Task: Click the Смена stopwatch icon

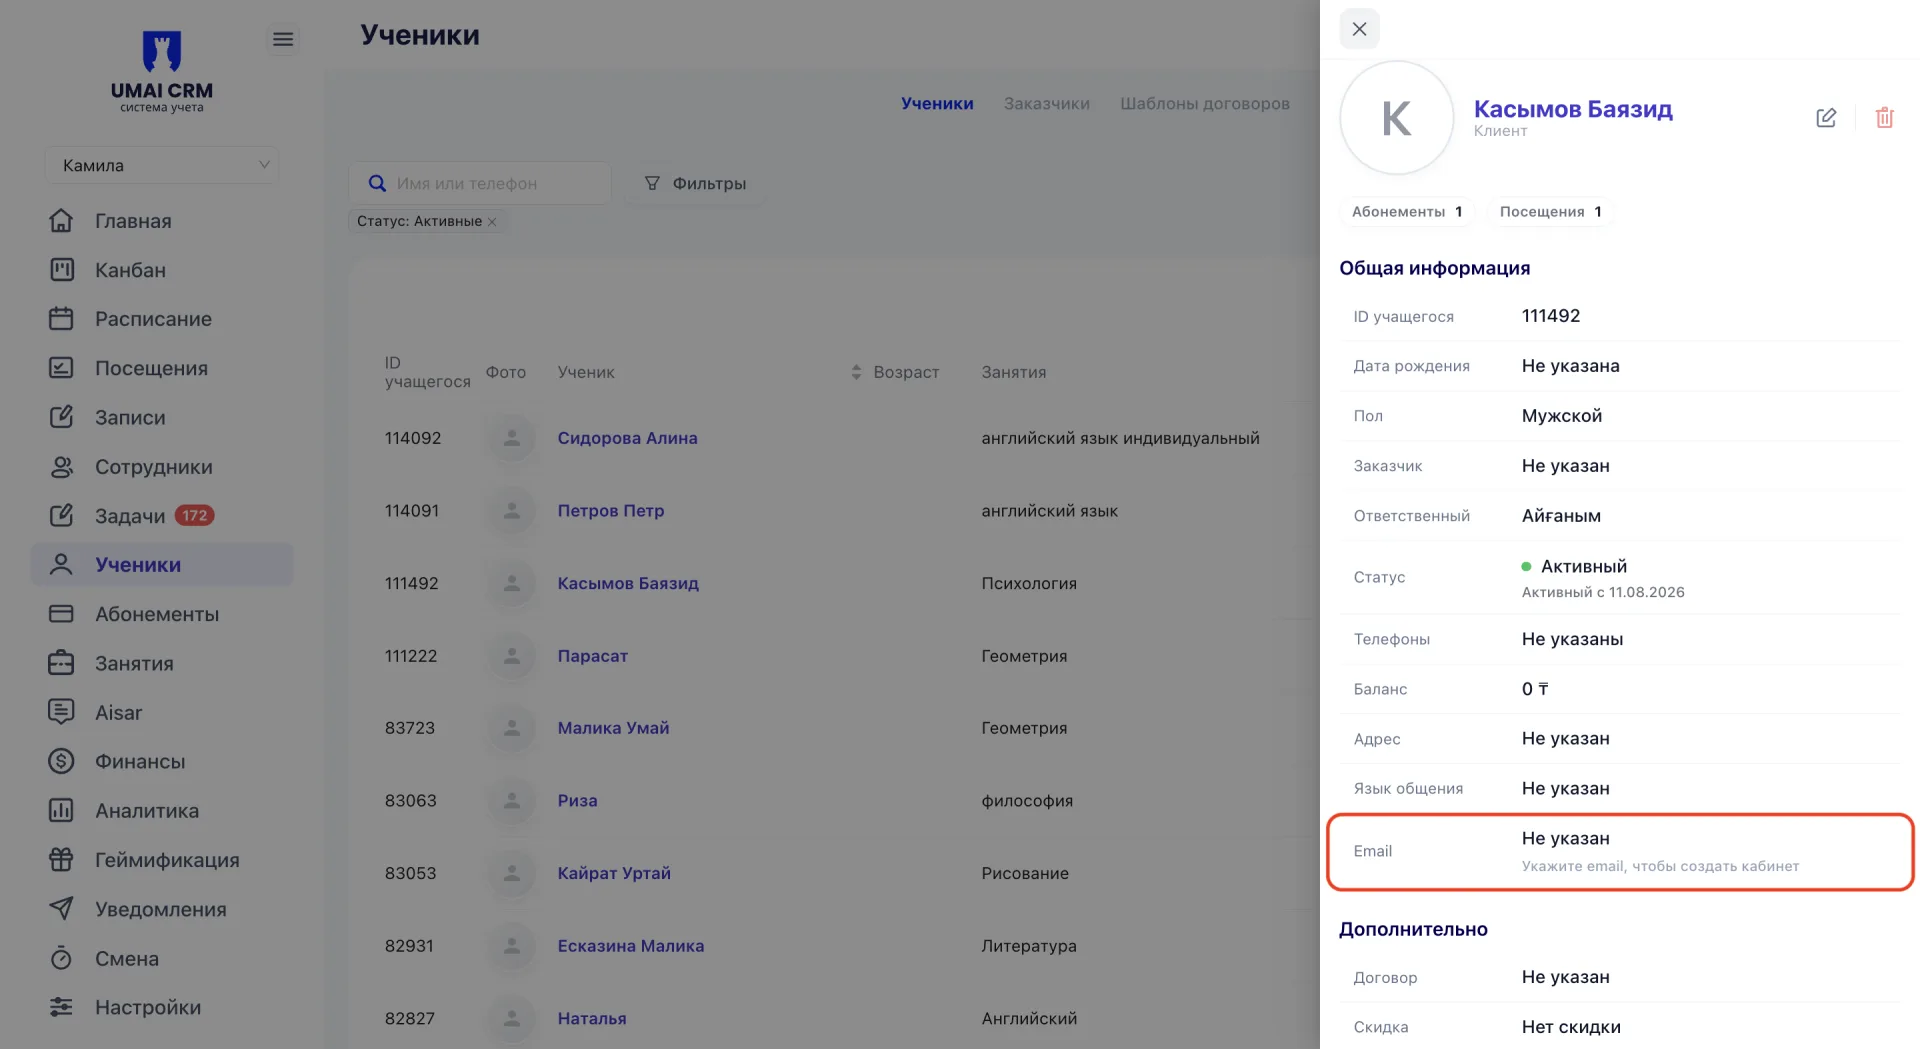Action: click(61, 958)
